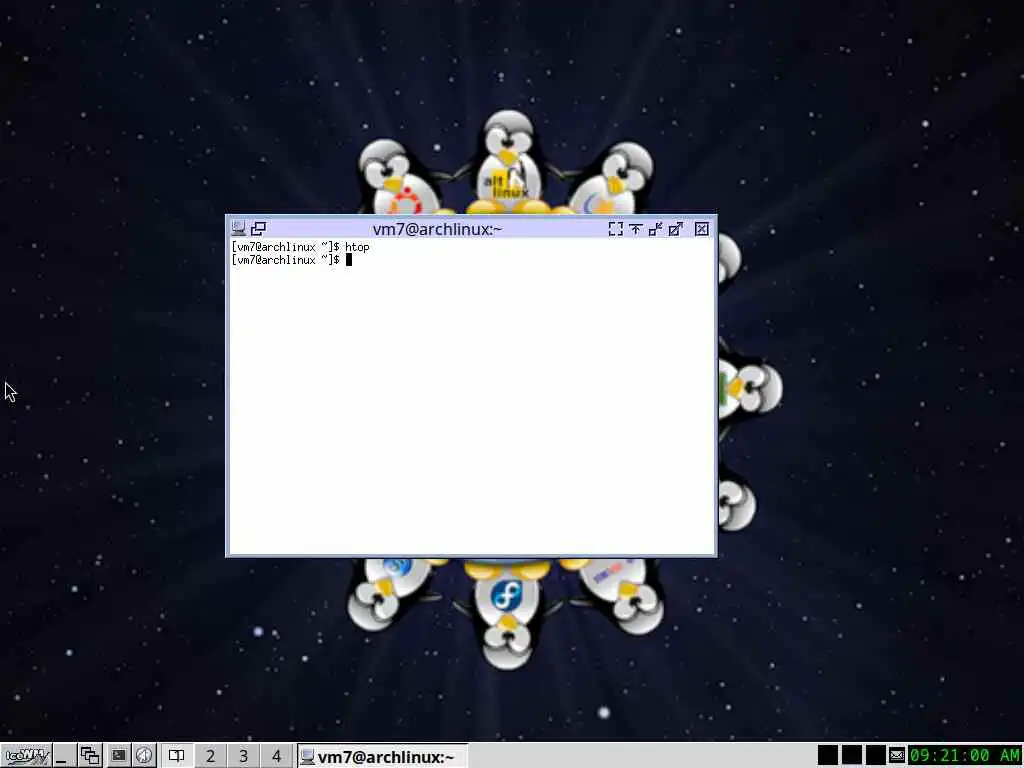Minimize the terminal window via titlebar icon

(656, 229)
